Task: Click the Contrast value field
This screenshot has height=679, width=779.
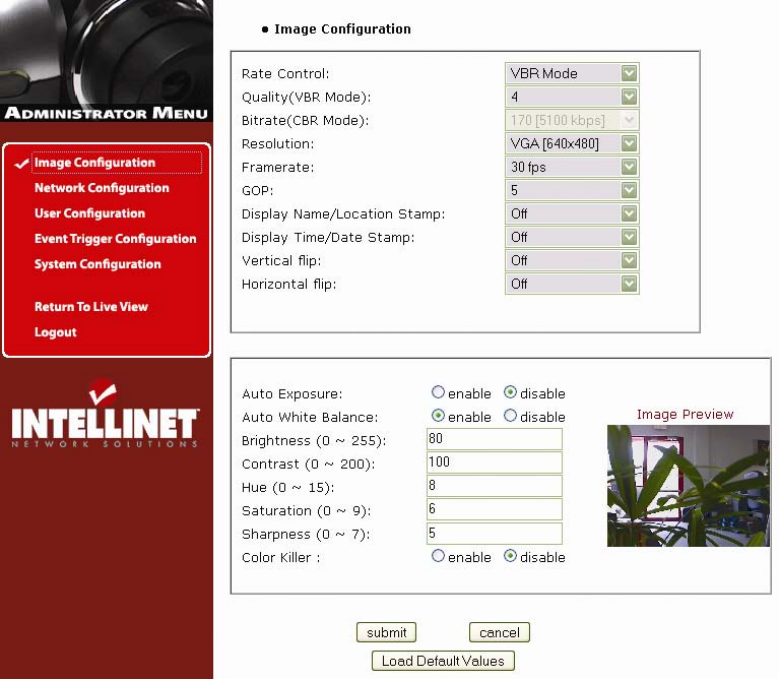Action: pos(494,462)
